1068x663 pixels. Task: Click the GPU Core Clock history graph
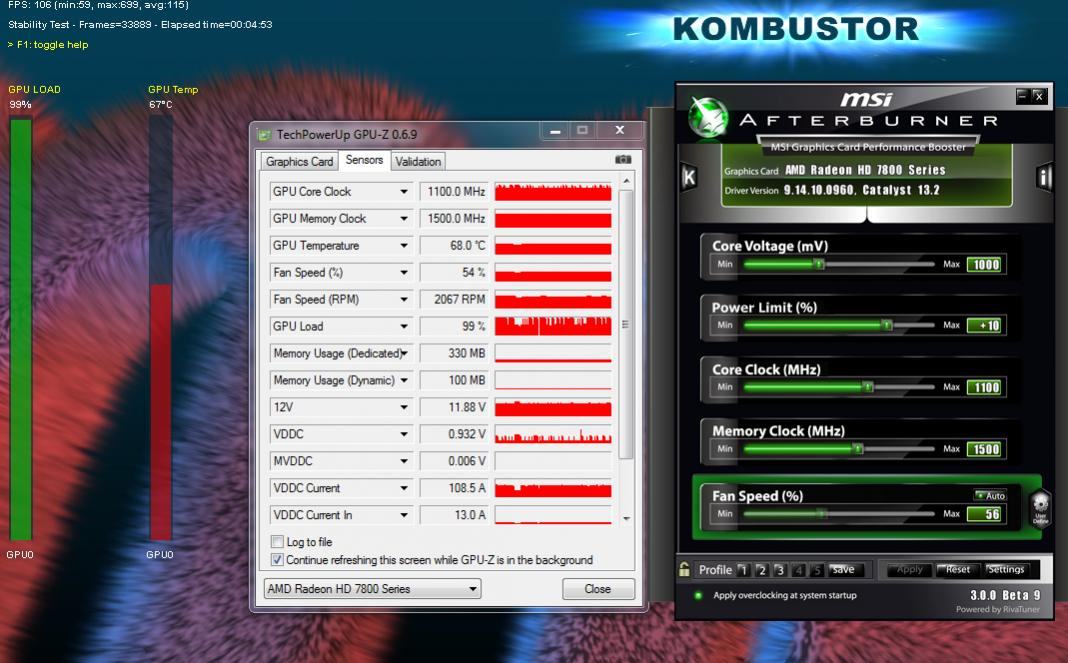(553, 191)
